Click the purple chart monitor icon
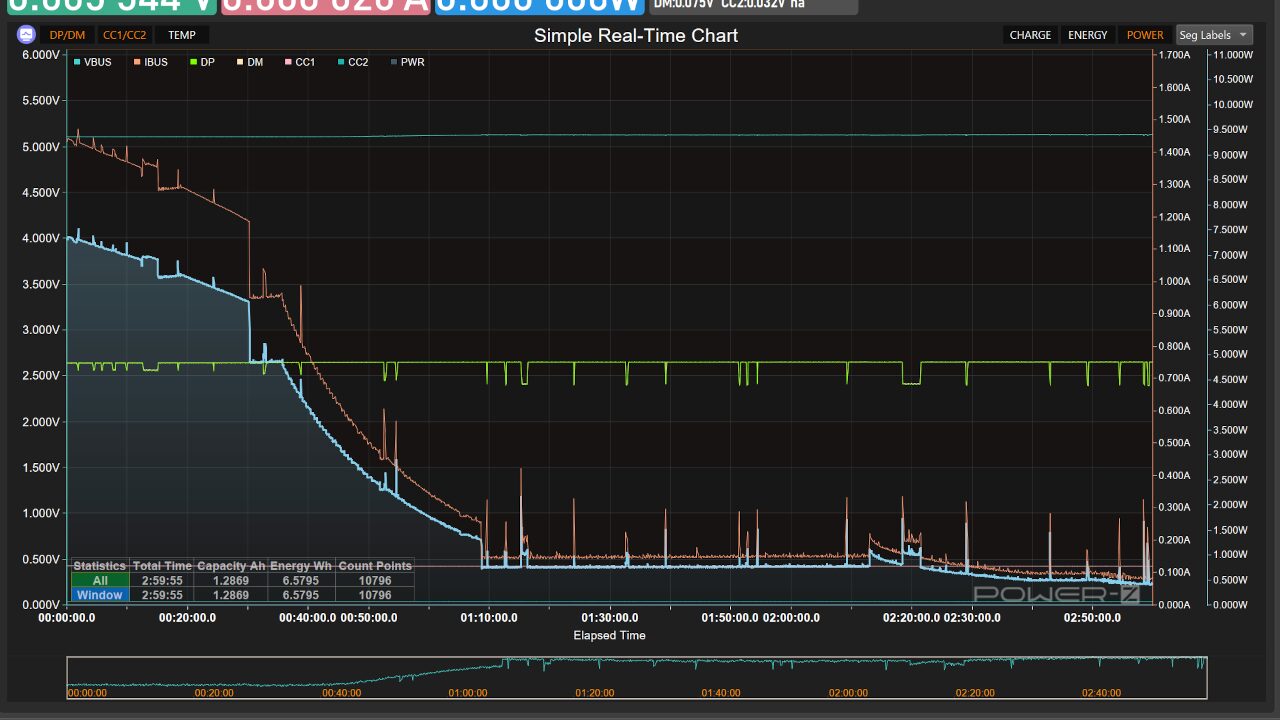Image resolution: width=1280 pixels, height=720 pixels. pos(26,34)
